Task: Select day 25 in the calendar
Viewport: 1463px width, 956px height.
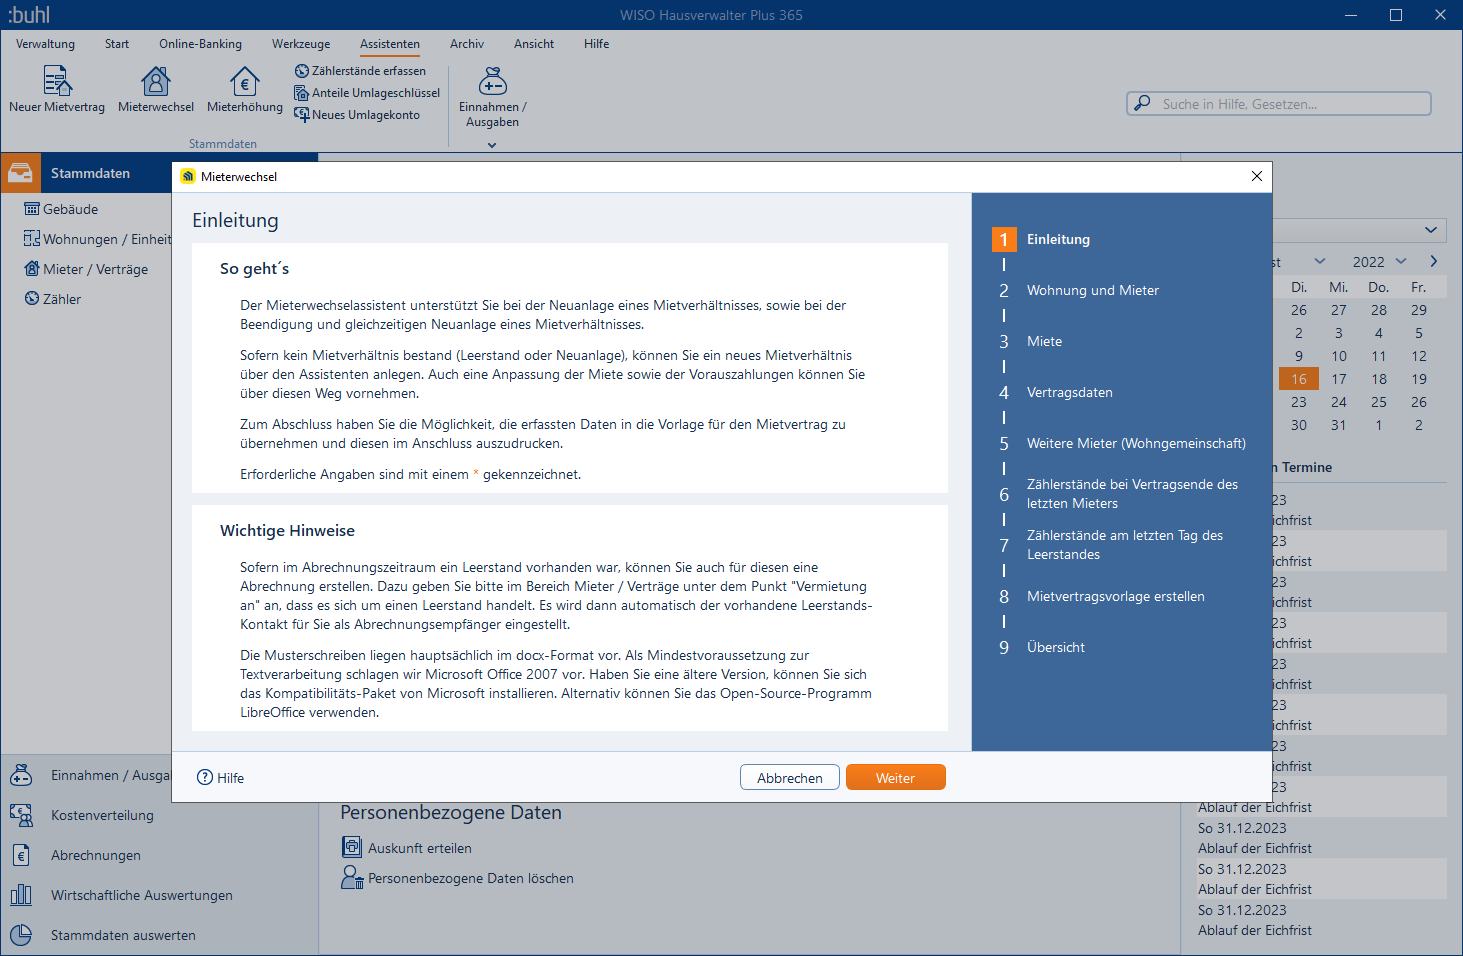Action: point(1379,402)
